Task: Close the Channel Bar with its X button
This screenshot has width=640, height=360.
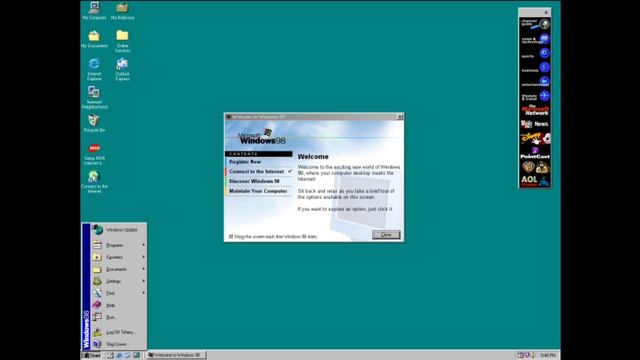Action: [546, 13]
